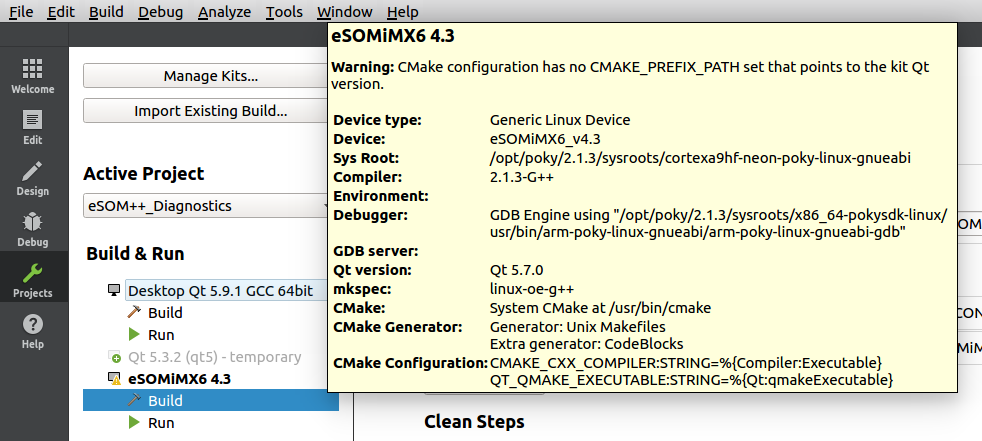Click green run arrow under eSOMiMX6 4.3
Screen dimensions: 982x441
tap(134, 422)
